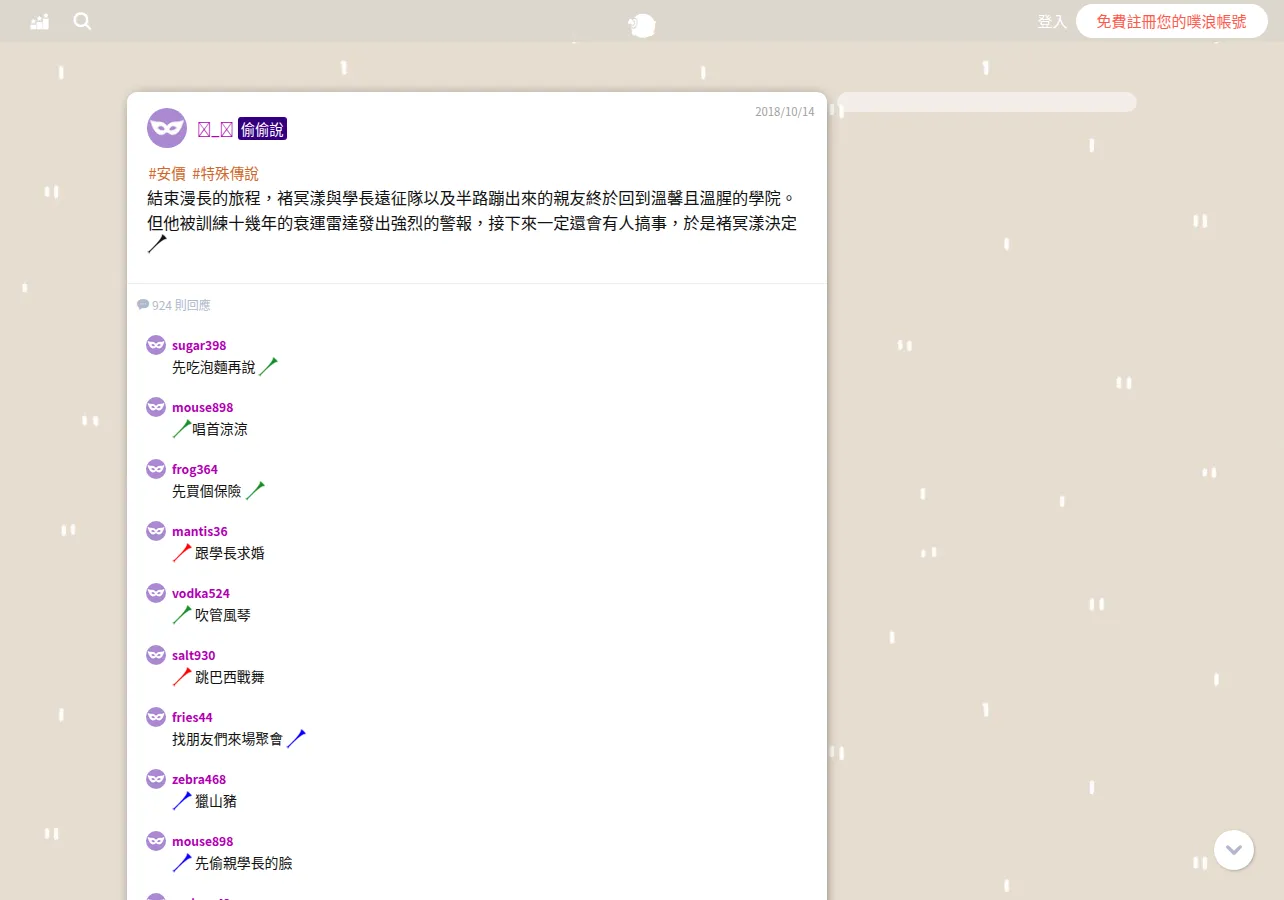Viewport: 1284px width, 900px height.
Task: Click the Plurk logo in header
Action: (x=642, y=26)
